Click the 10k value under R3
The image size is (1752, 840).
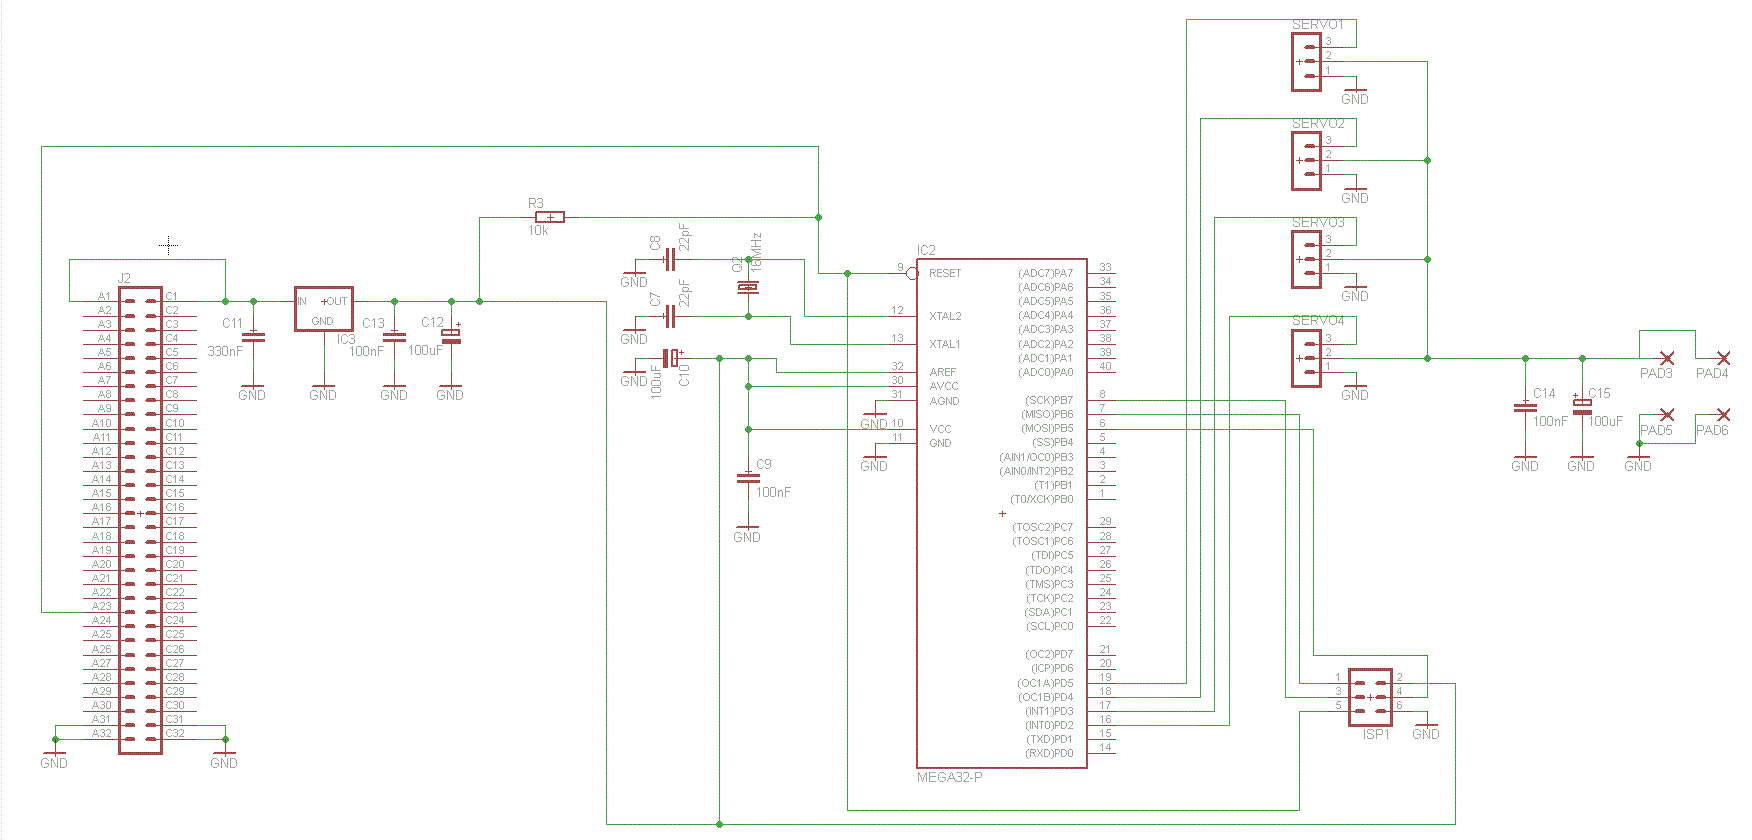[x=538, y=230]
